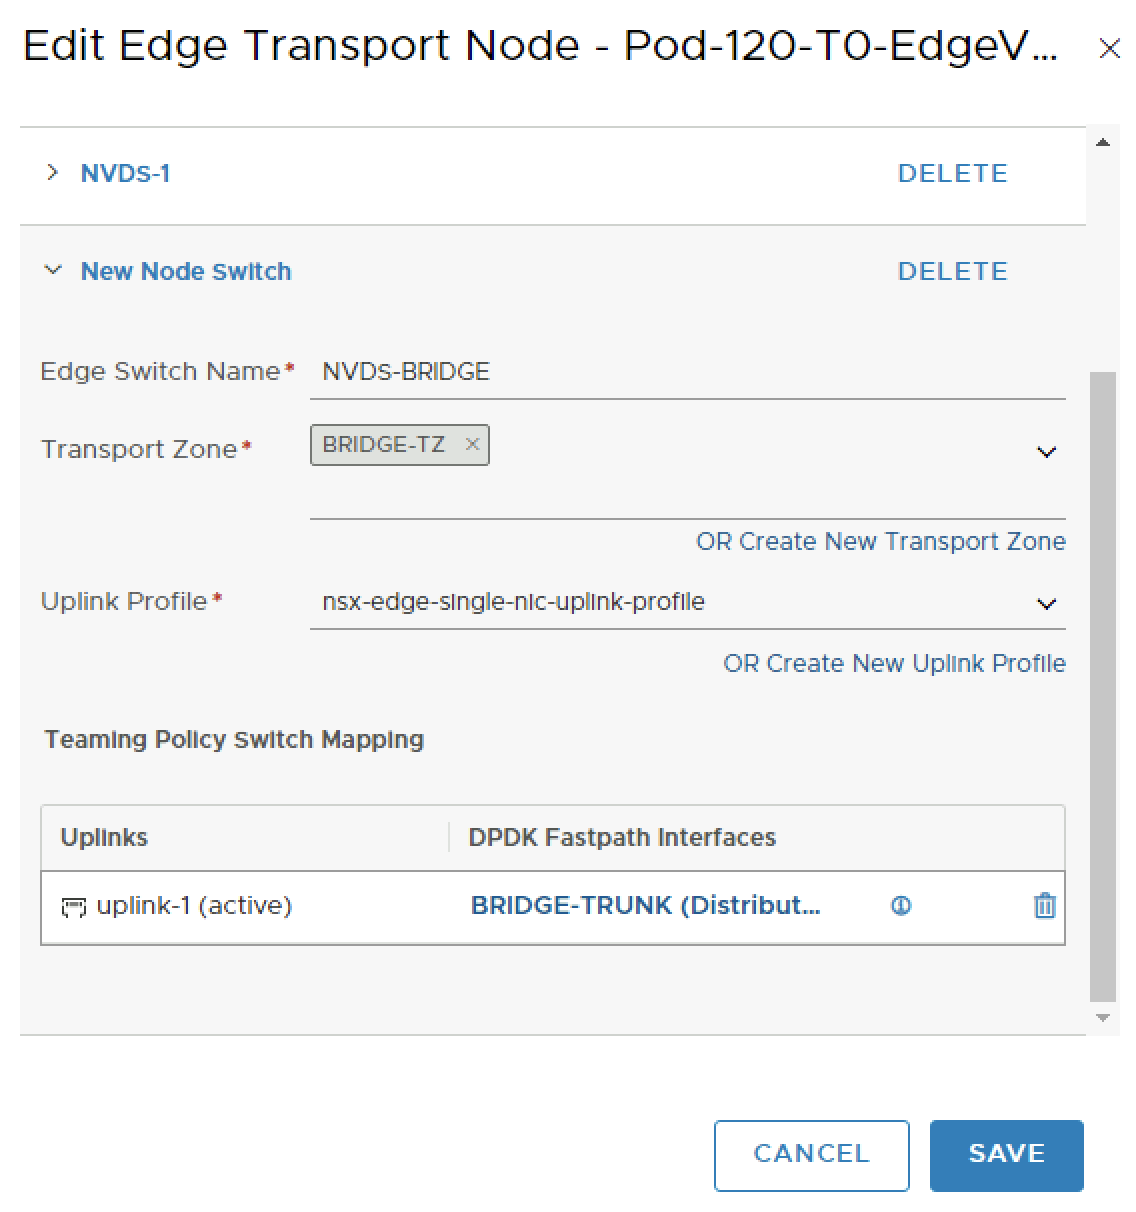Click the BRIDGE-TRUNK fastpath interface link

[645, 906]
